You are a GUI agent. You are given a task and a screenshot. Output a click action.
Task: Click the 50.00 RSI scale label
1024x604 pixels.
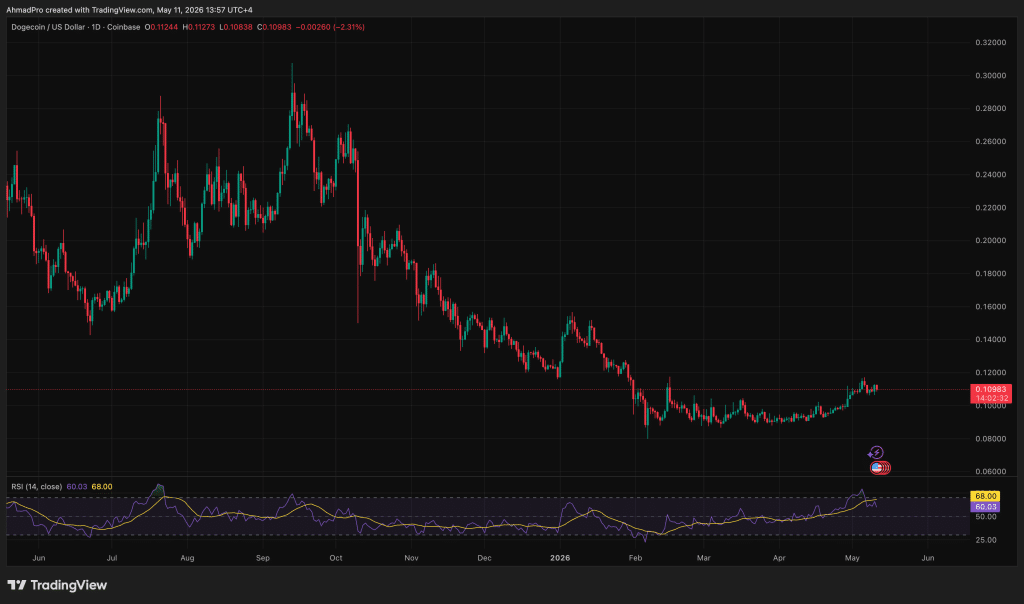click(986, 517)
